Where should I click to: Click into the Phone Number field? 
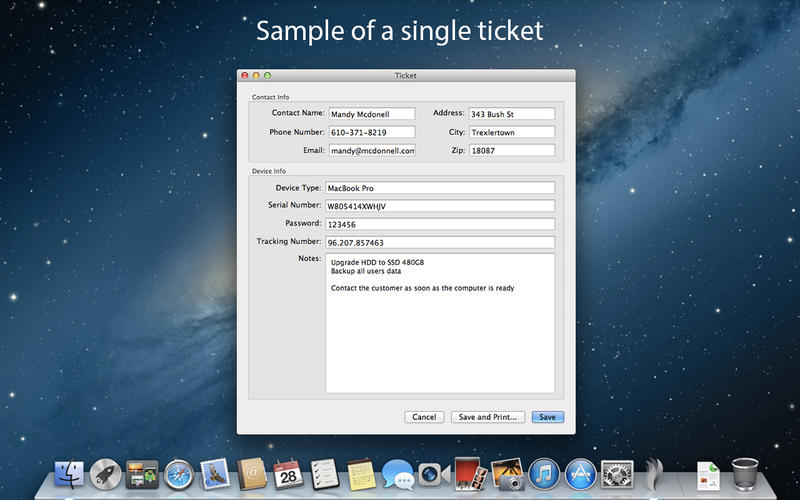371,132
